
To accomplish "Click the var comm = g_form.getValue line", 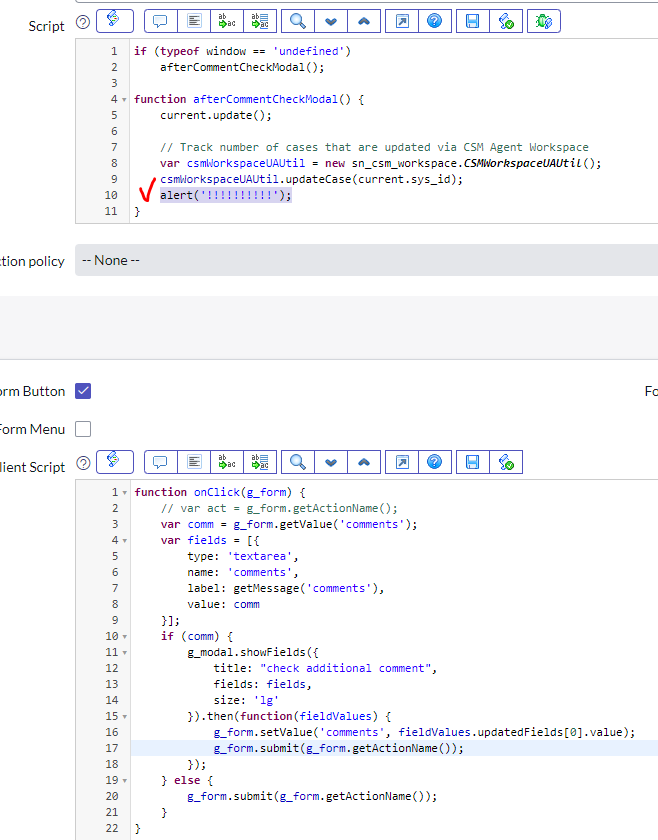I will pyautogui.click(x=289, y=524).
